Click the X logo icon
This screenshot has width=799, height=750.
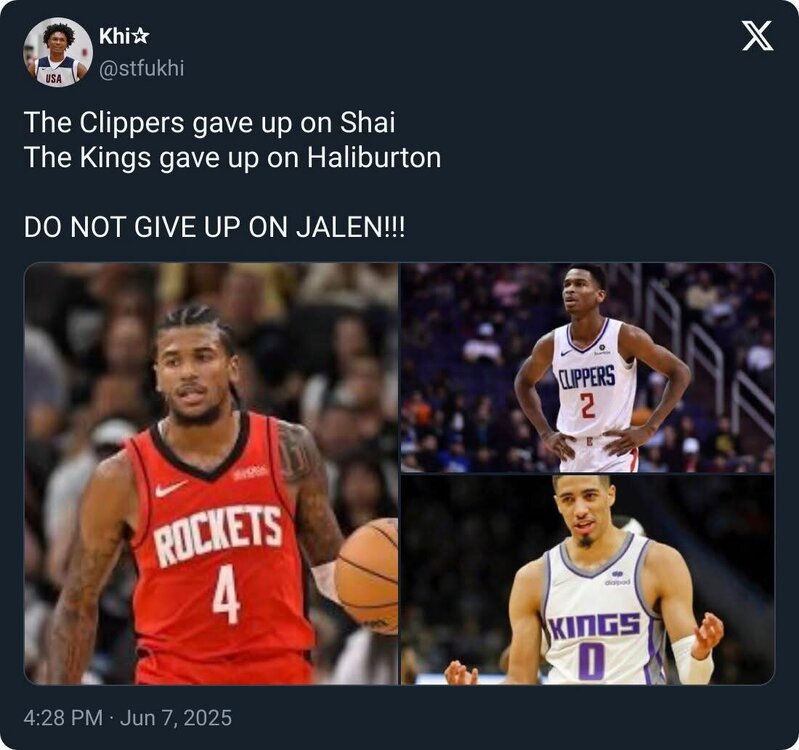click(x=757, y=36)
